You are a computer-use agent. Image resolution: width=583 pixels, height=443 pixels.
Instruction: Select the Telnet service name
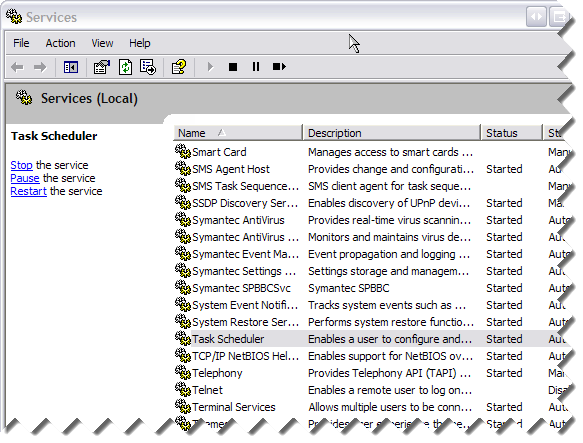point(207,390)
